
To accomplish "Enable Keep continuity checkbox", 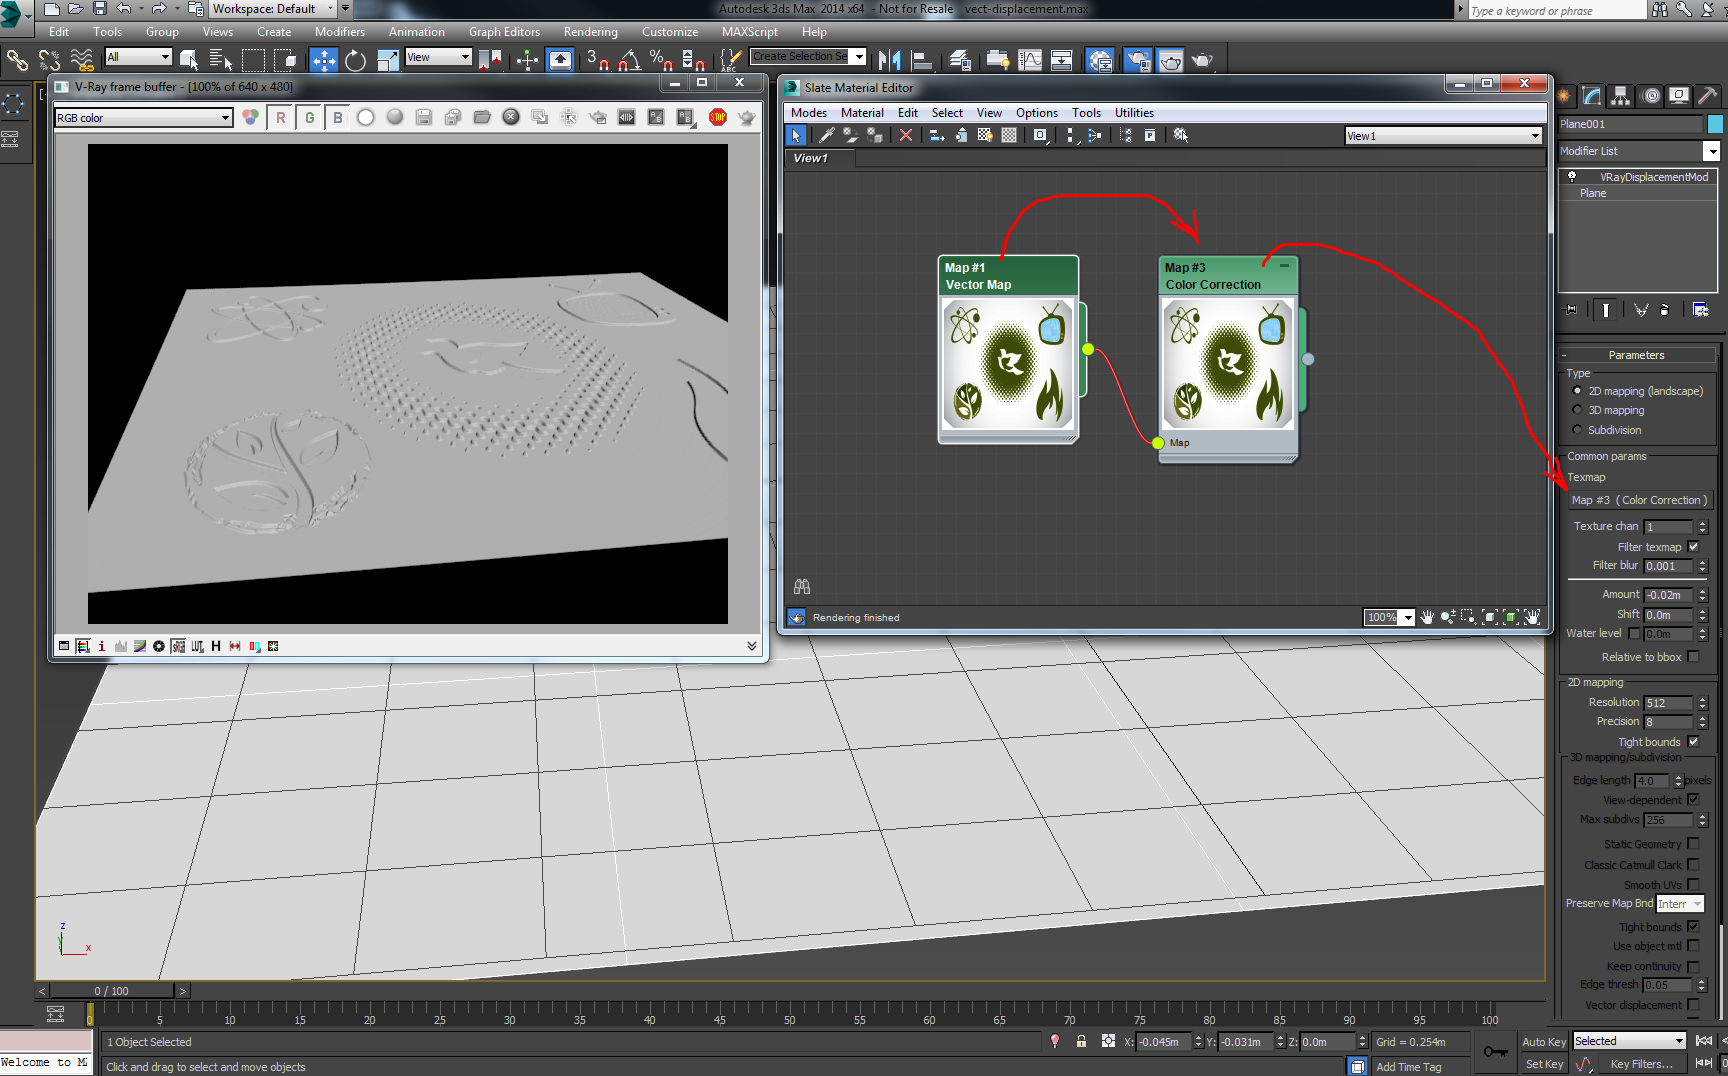I will click(1693, 966).
